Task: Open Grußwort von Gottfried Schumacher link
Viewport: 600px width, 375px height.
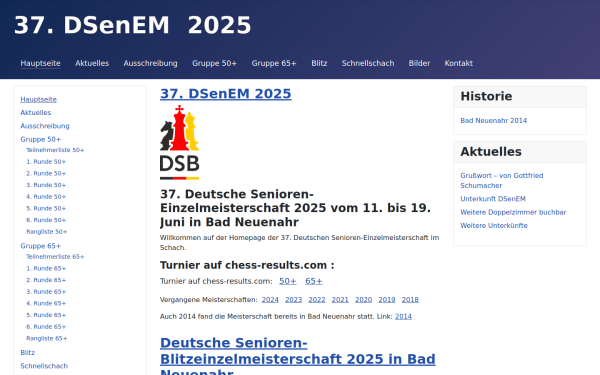Action: point(502,181)
